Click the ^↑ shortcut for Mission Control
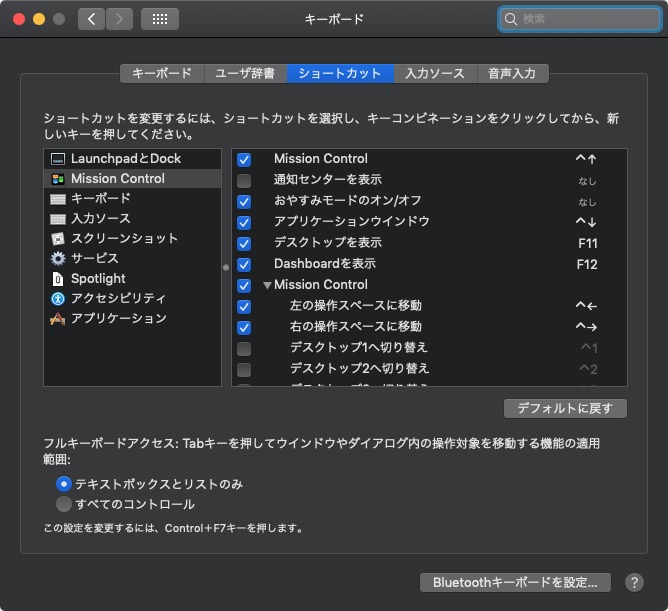Screen dimensions: 668x611 point(586,159)
